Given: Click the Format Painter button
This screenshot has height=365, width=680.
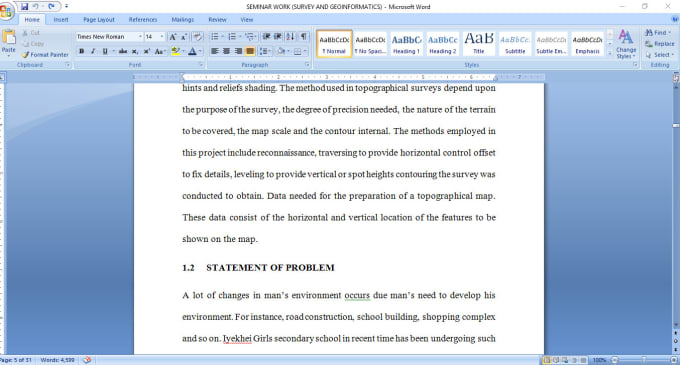Looking at the screenshot, I should [46, 55].
